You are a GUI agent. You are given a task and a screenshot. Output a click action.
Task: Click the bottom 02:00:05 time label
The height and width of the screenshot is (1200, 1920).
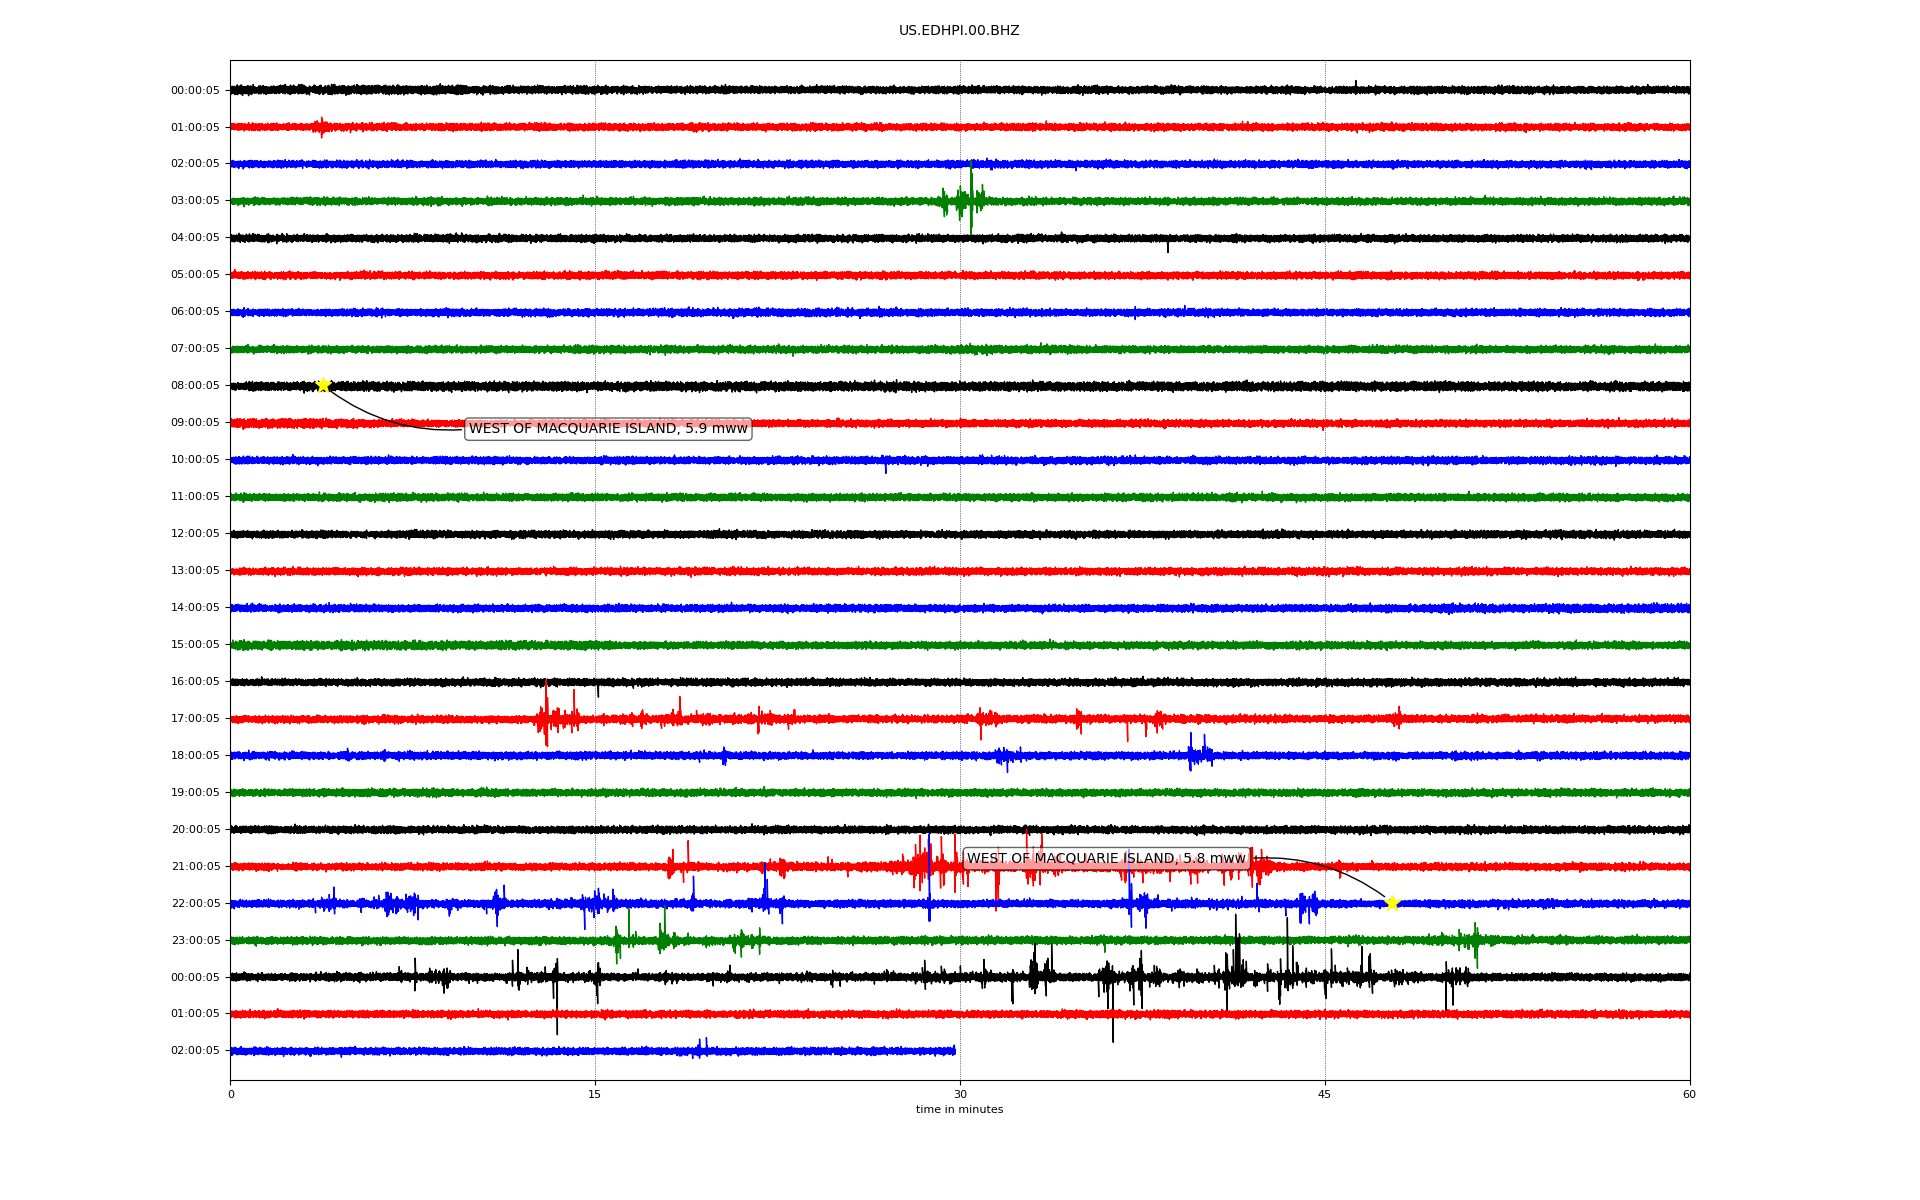tap(195, 1051)
